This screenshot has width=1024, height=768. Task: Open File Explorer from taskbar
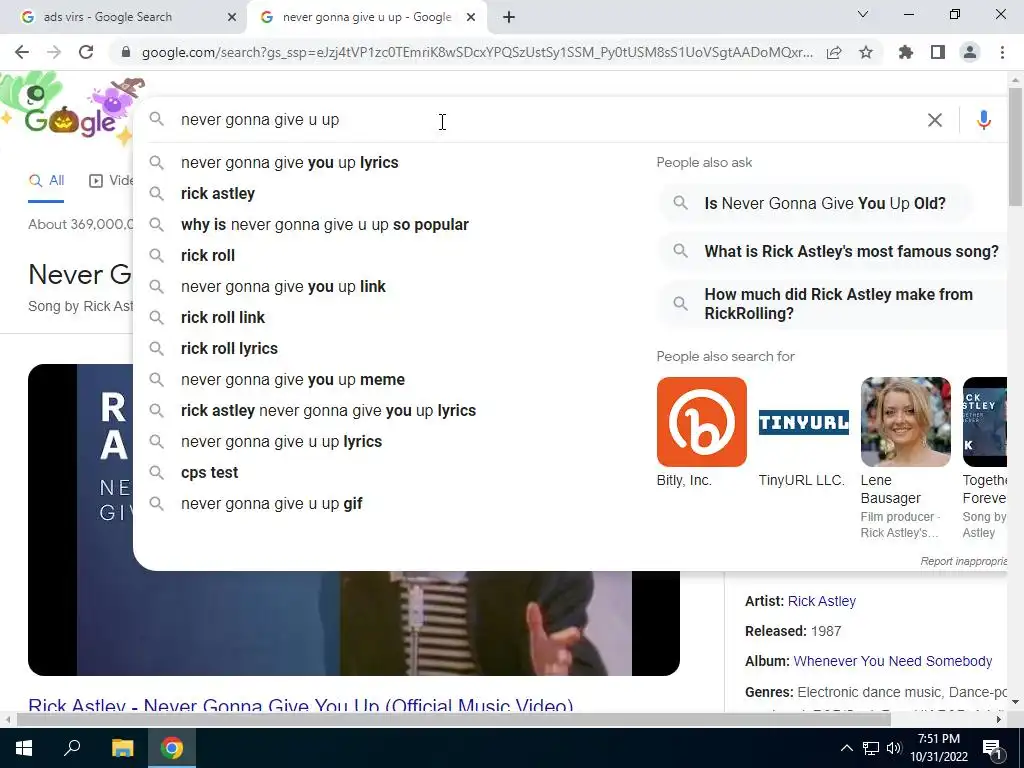[122, 748]
